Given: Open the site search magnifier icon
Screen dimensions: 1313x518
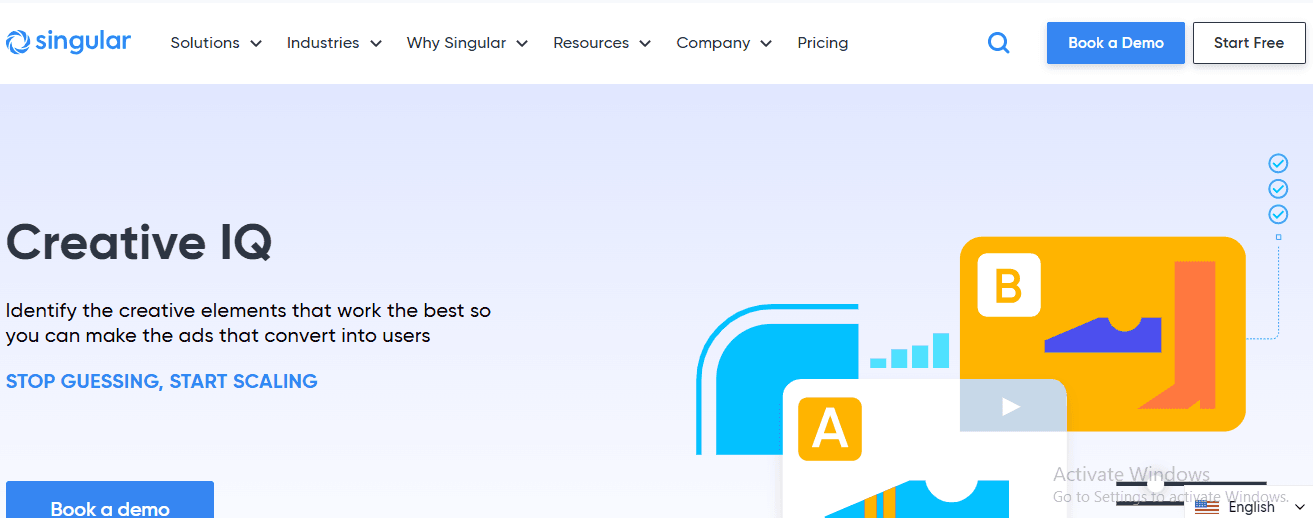Looking at the screenshot, I should 998,43.
